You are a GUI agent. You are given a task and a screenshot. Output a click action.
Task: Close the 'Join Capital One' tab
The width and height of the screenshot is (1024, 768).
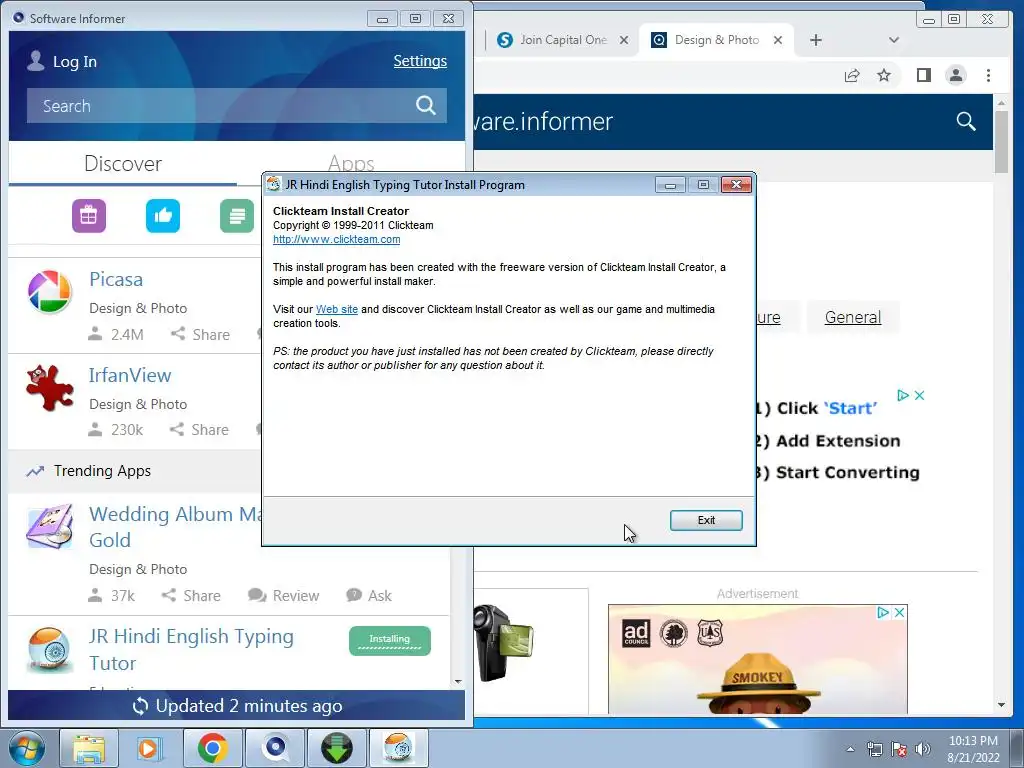tap(624, 40)
